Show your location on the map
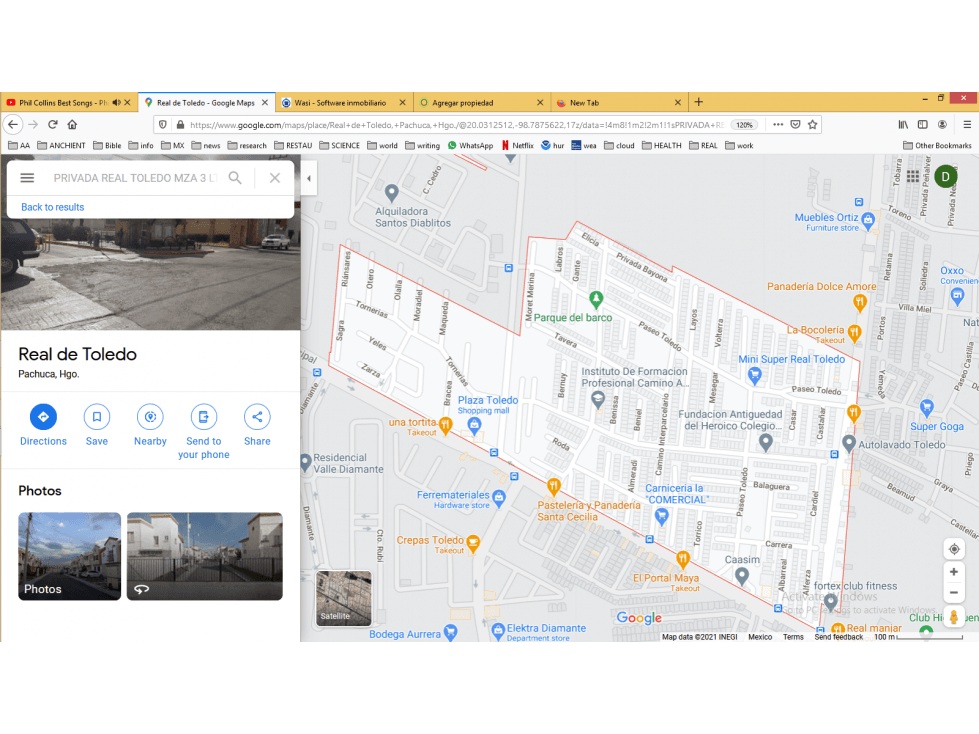Image resolution: width=979 pixels, height=734 pixels. click(x=953, y=549)
